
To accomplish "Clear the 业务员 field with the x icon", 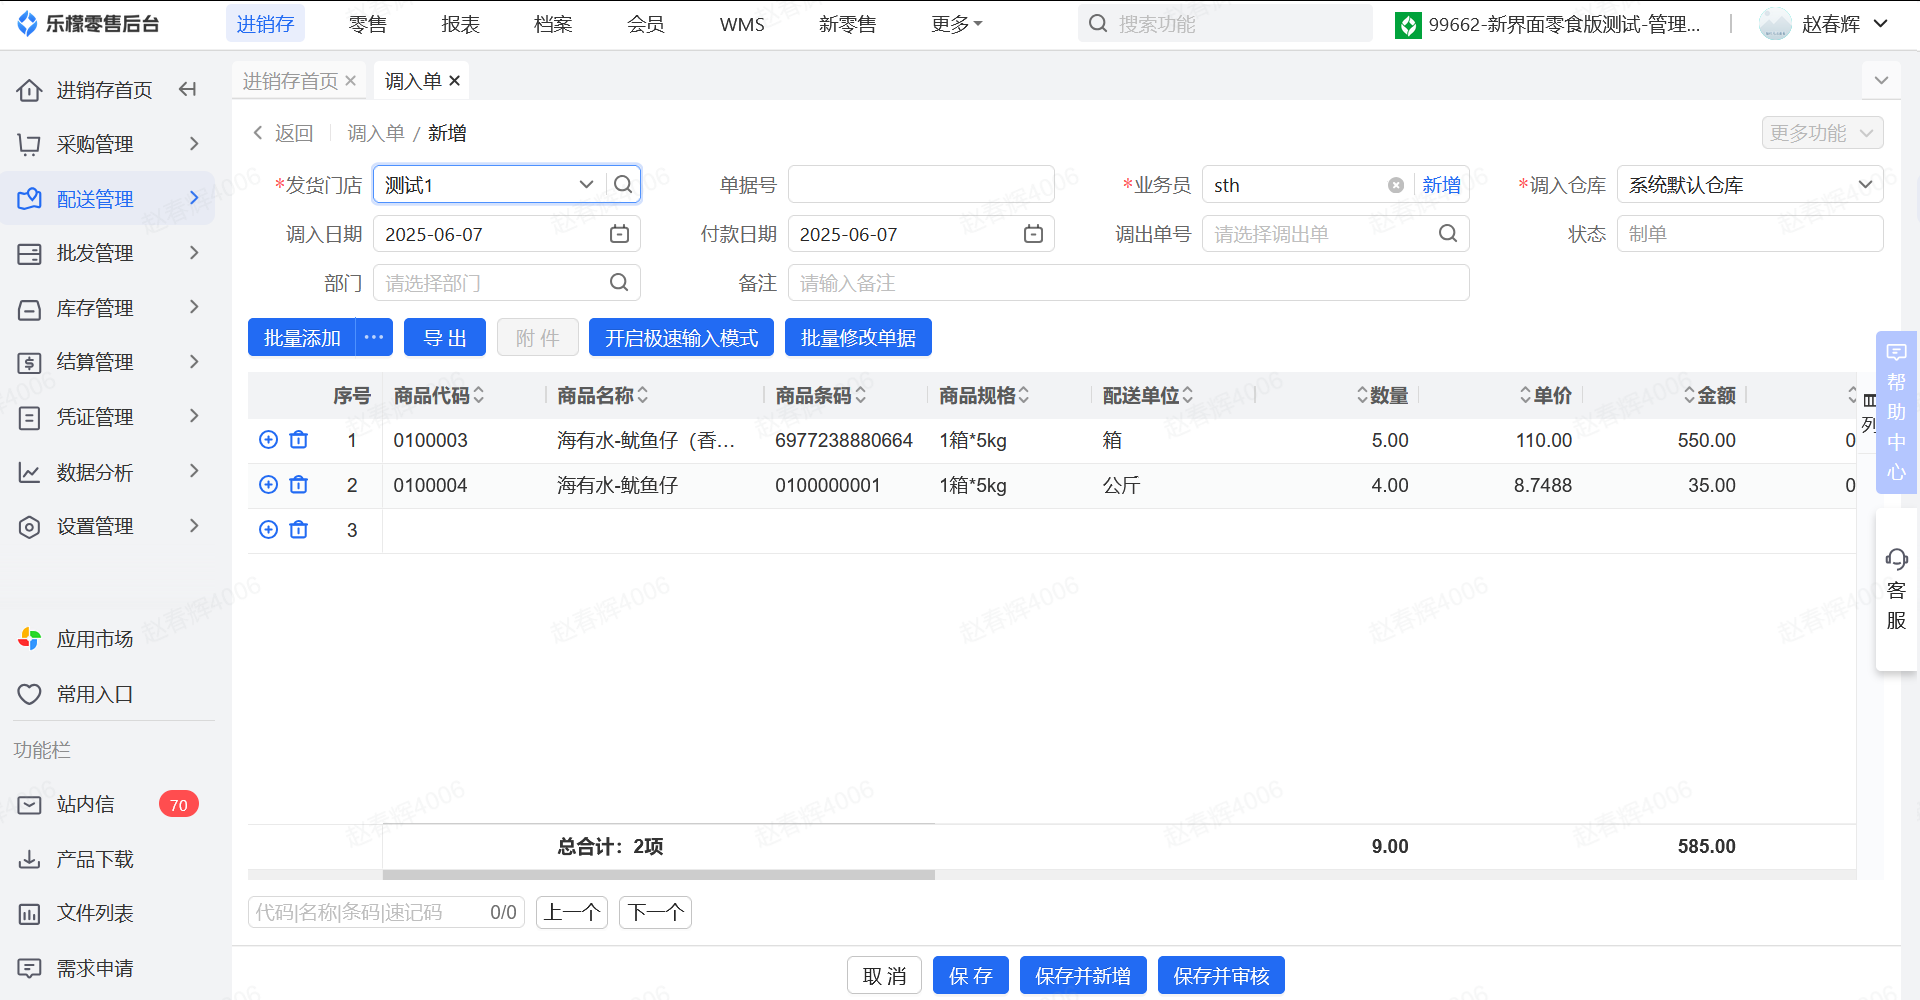I will click(x=1396, y=185).
